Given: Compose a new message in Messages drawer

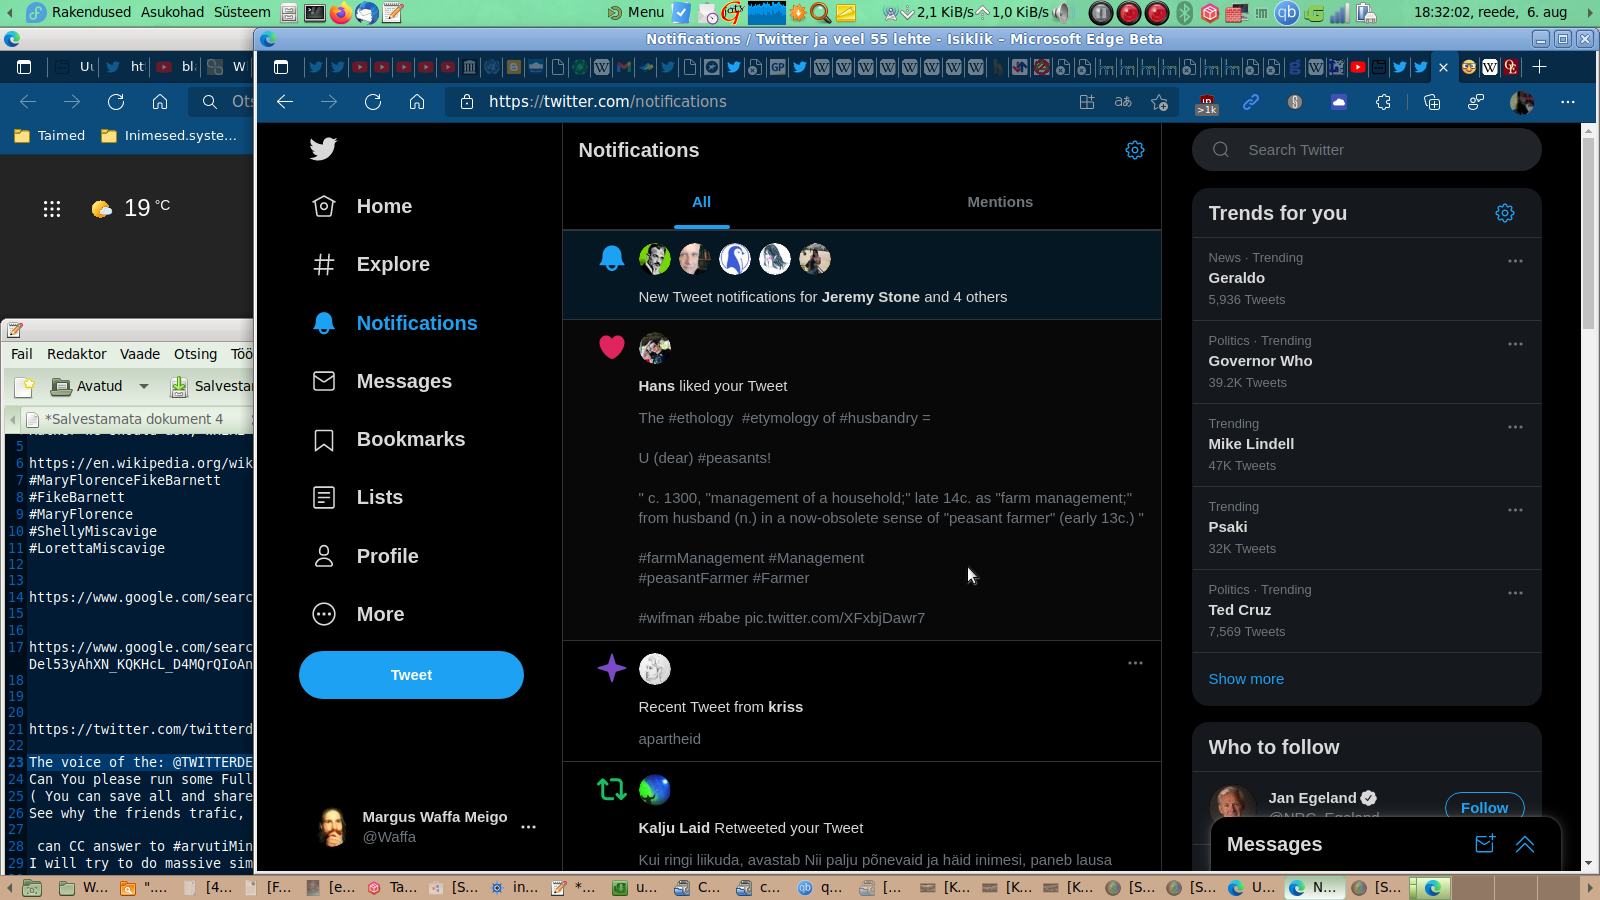Looking at the screenshot, I should coord(1485,844).
